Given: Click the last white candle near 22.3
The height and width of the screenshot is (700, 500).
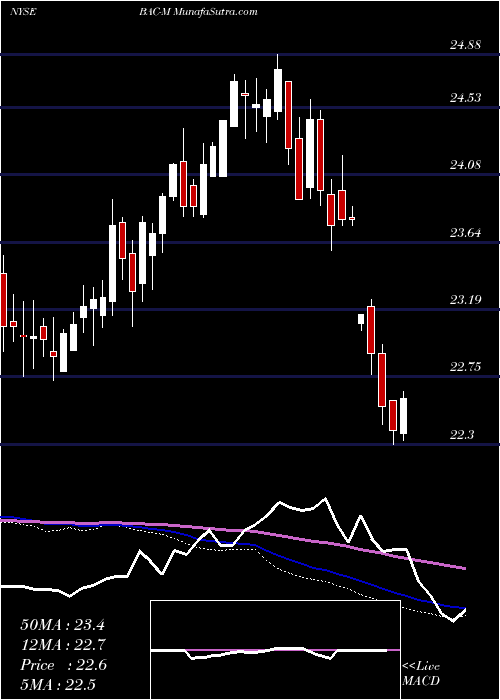Looking at the screenshot, I should 404,416.
